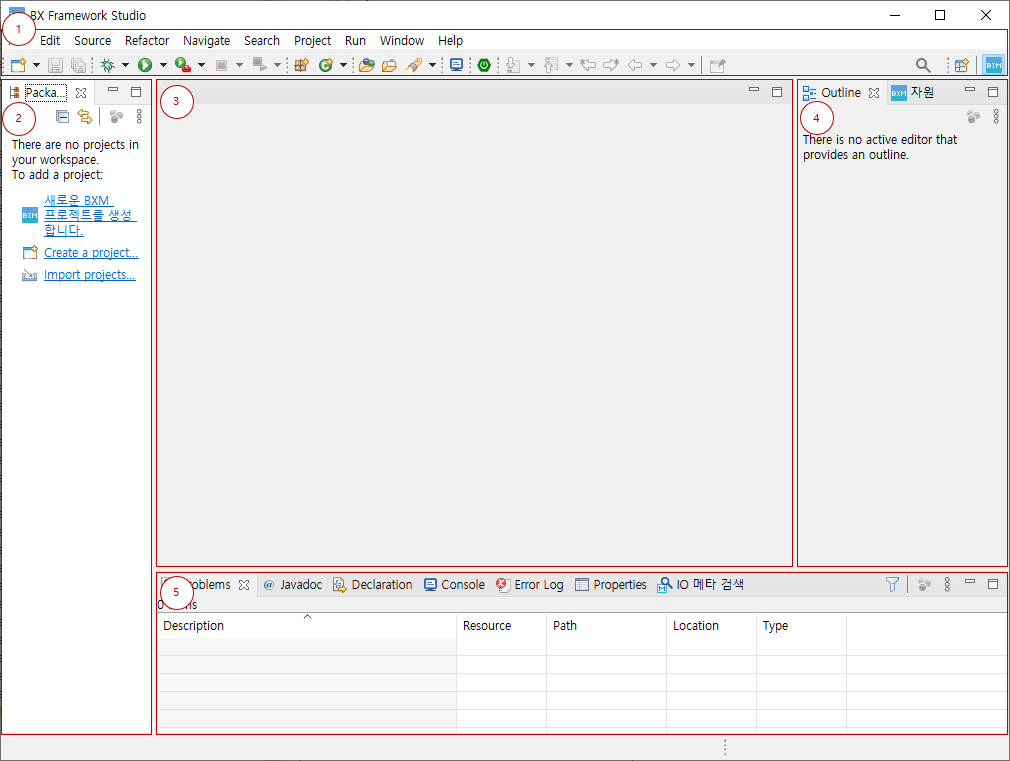Click Collapse All in Package Explorer
This screenshot has width=1010, height=761.
coord(62,117)
